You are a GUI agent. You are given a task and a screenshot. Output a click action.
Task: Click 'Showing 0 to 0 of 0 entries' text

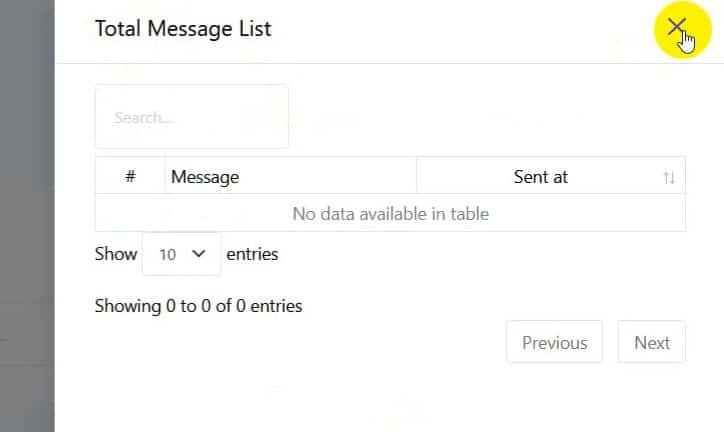point(198,306)
